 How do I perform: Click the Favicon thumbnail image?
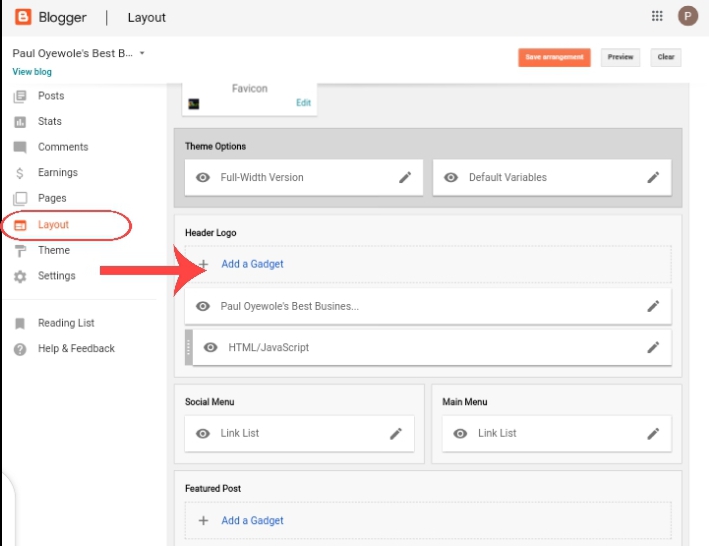point(194,104)
